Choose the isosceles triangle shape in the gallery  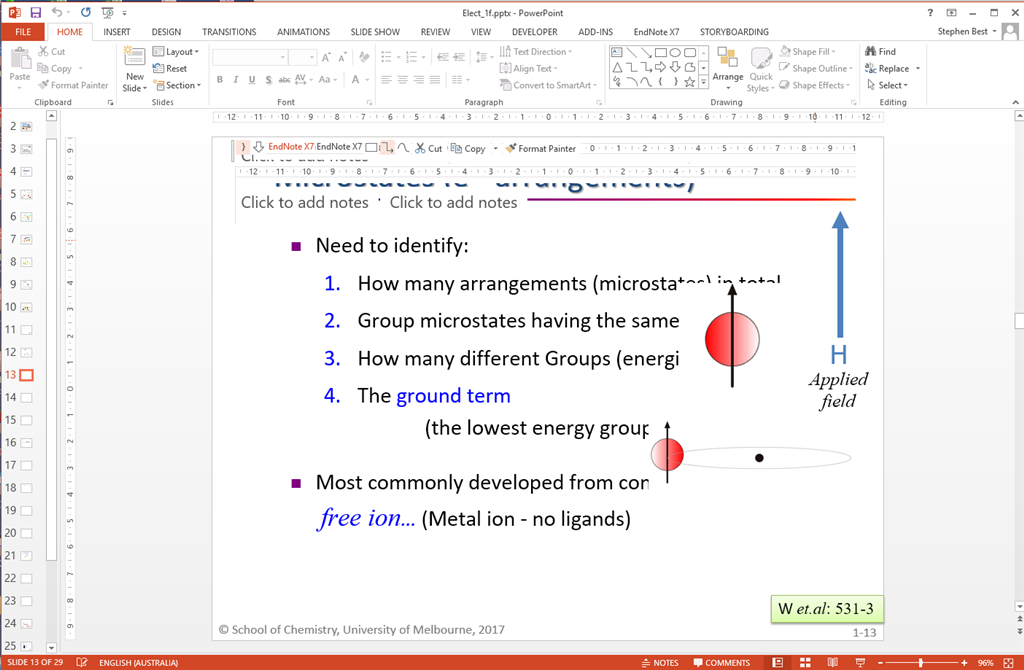(x=617, y=67)
